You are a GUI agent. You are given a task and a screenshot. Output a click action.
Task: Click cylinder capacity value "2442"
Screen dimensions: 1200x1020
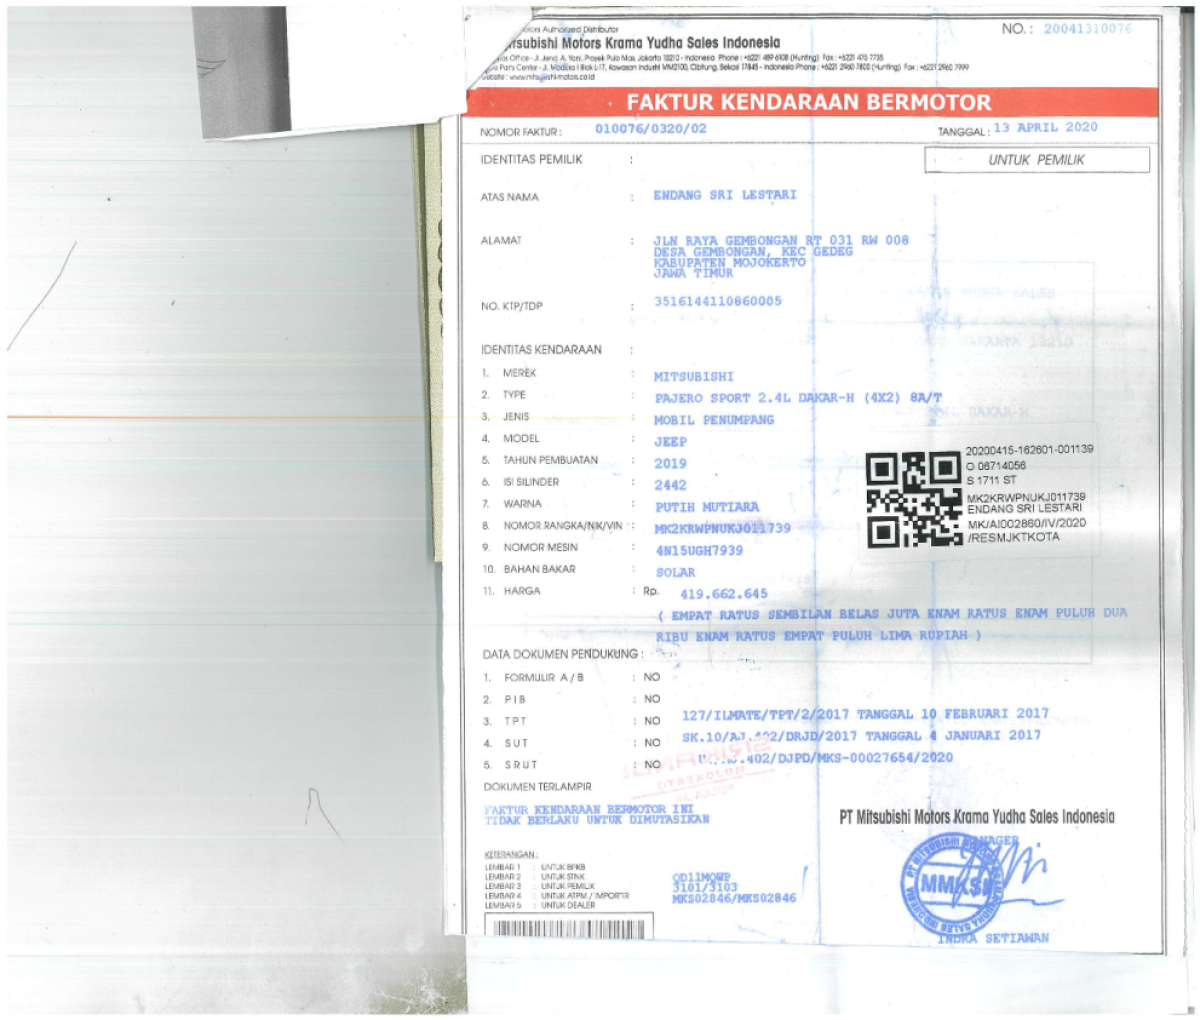[671, 485]
